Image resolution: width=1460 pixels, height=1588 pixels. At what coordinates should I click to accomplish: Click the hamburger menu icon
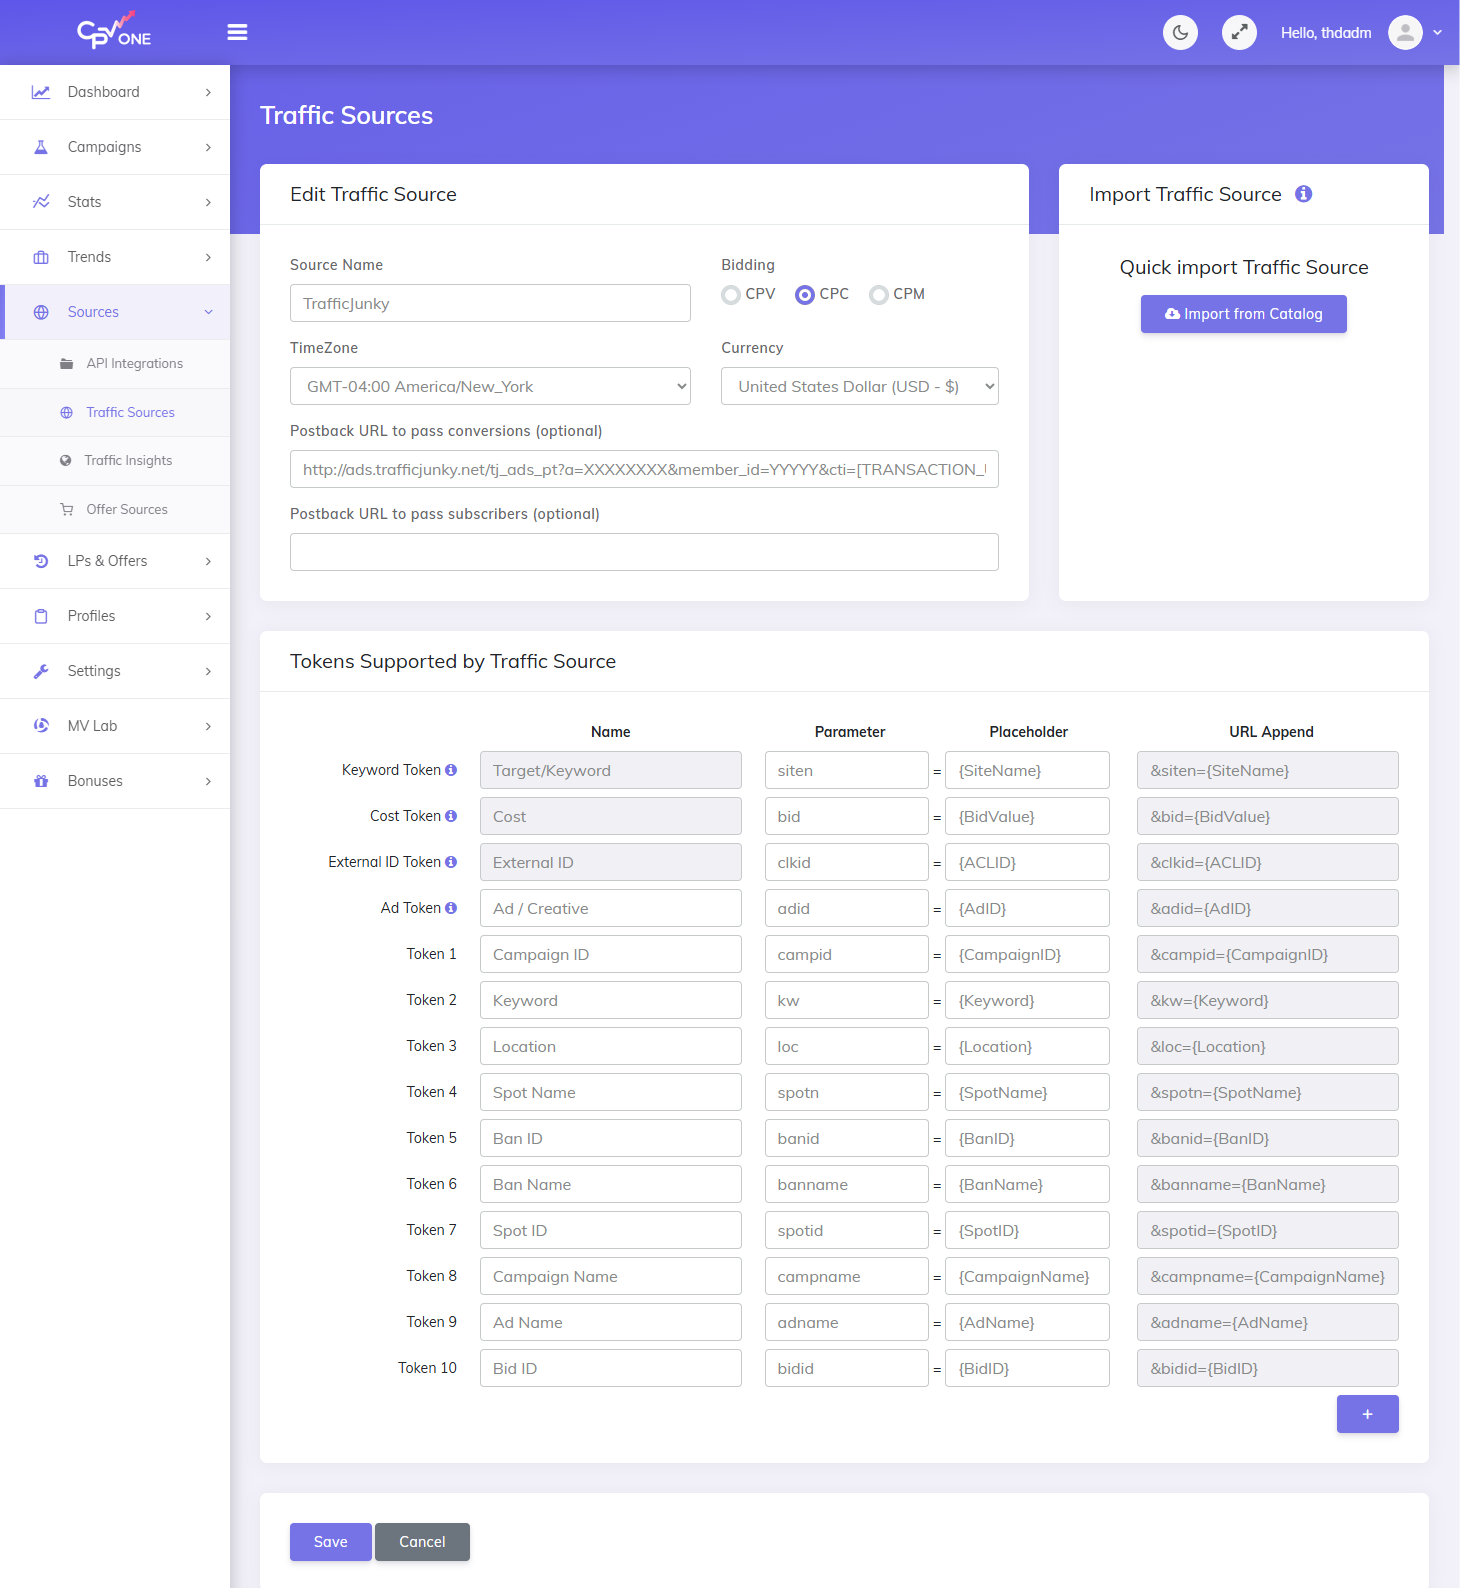[237, 33]
